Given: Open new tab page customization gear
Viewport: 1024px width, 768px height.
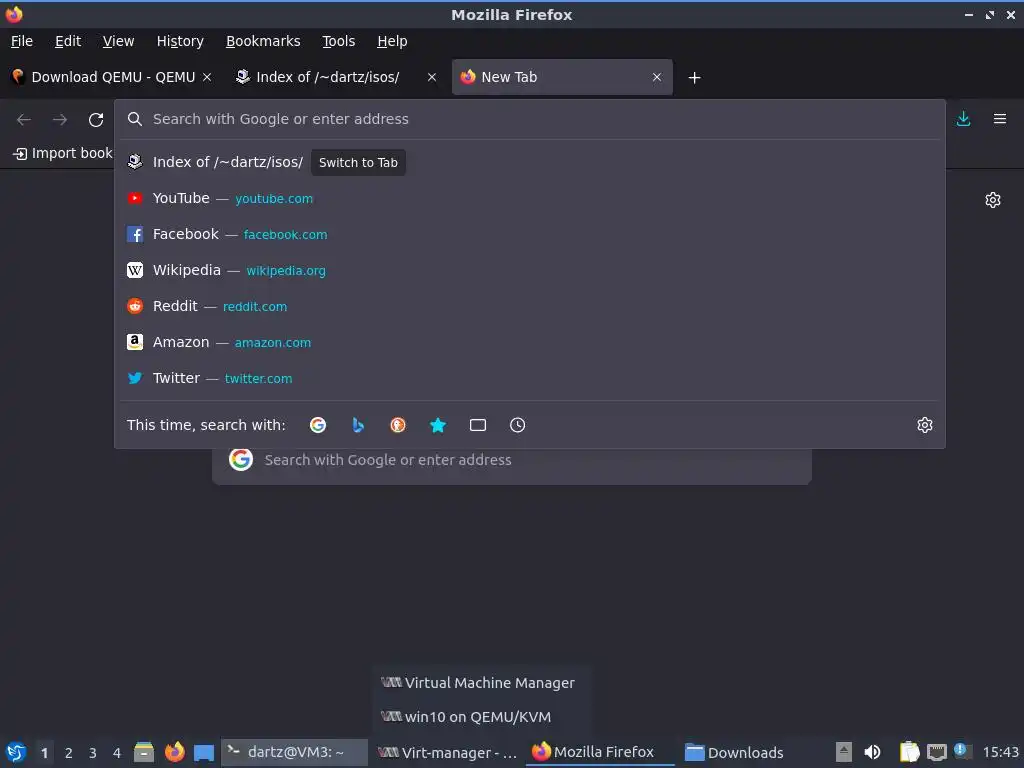Looking at the screenshot, I should tap(993, 200).
